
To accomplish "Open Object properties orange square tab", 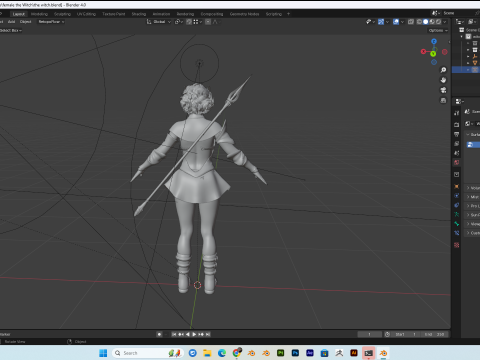I will (x=457, y=186).
